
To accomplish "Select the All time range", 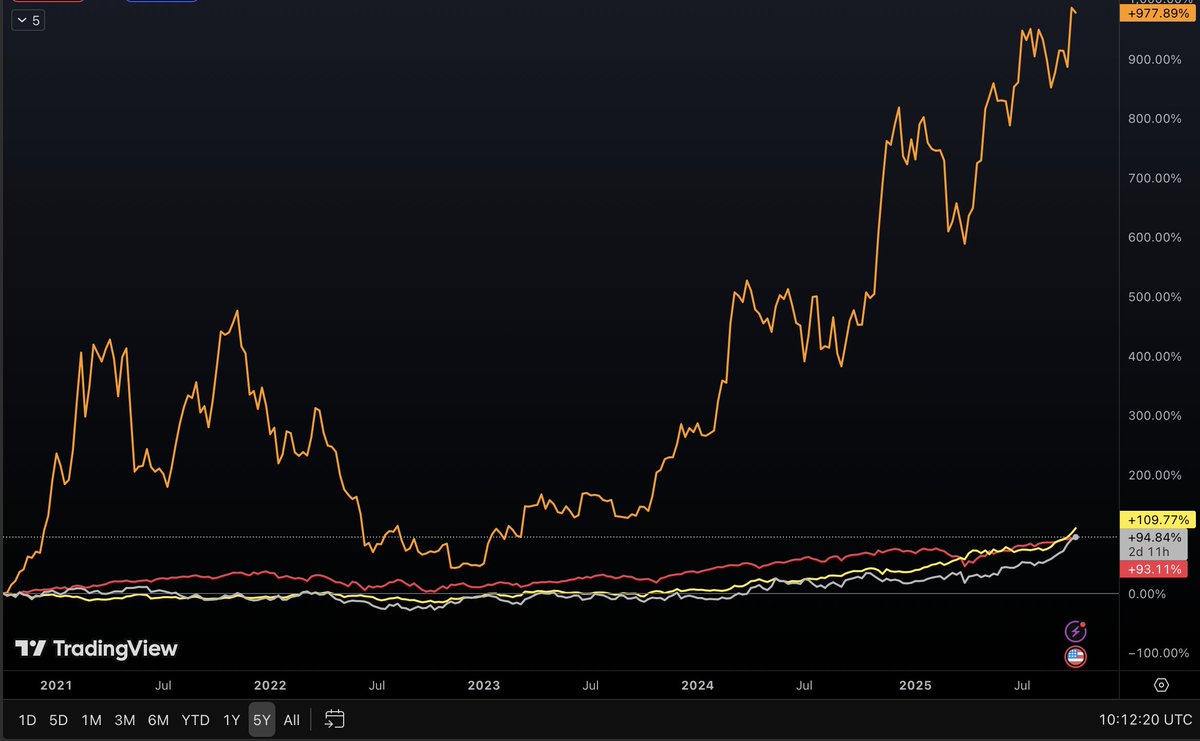I will [291, 720].
